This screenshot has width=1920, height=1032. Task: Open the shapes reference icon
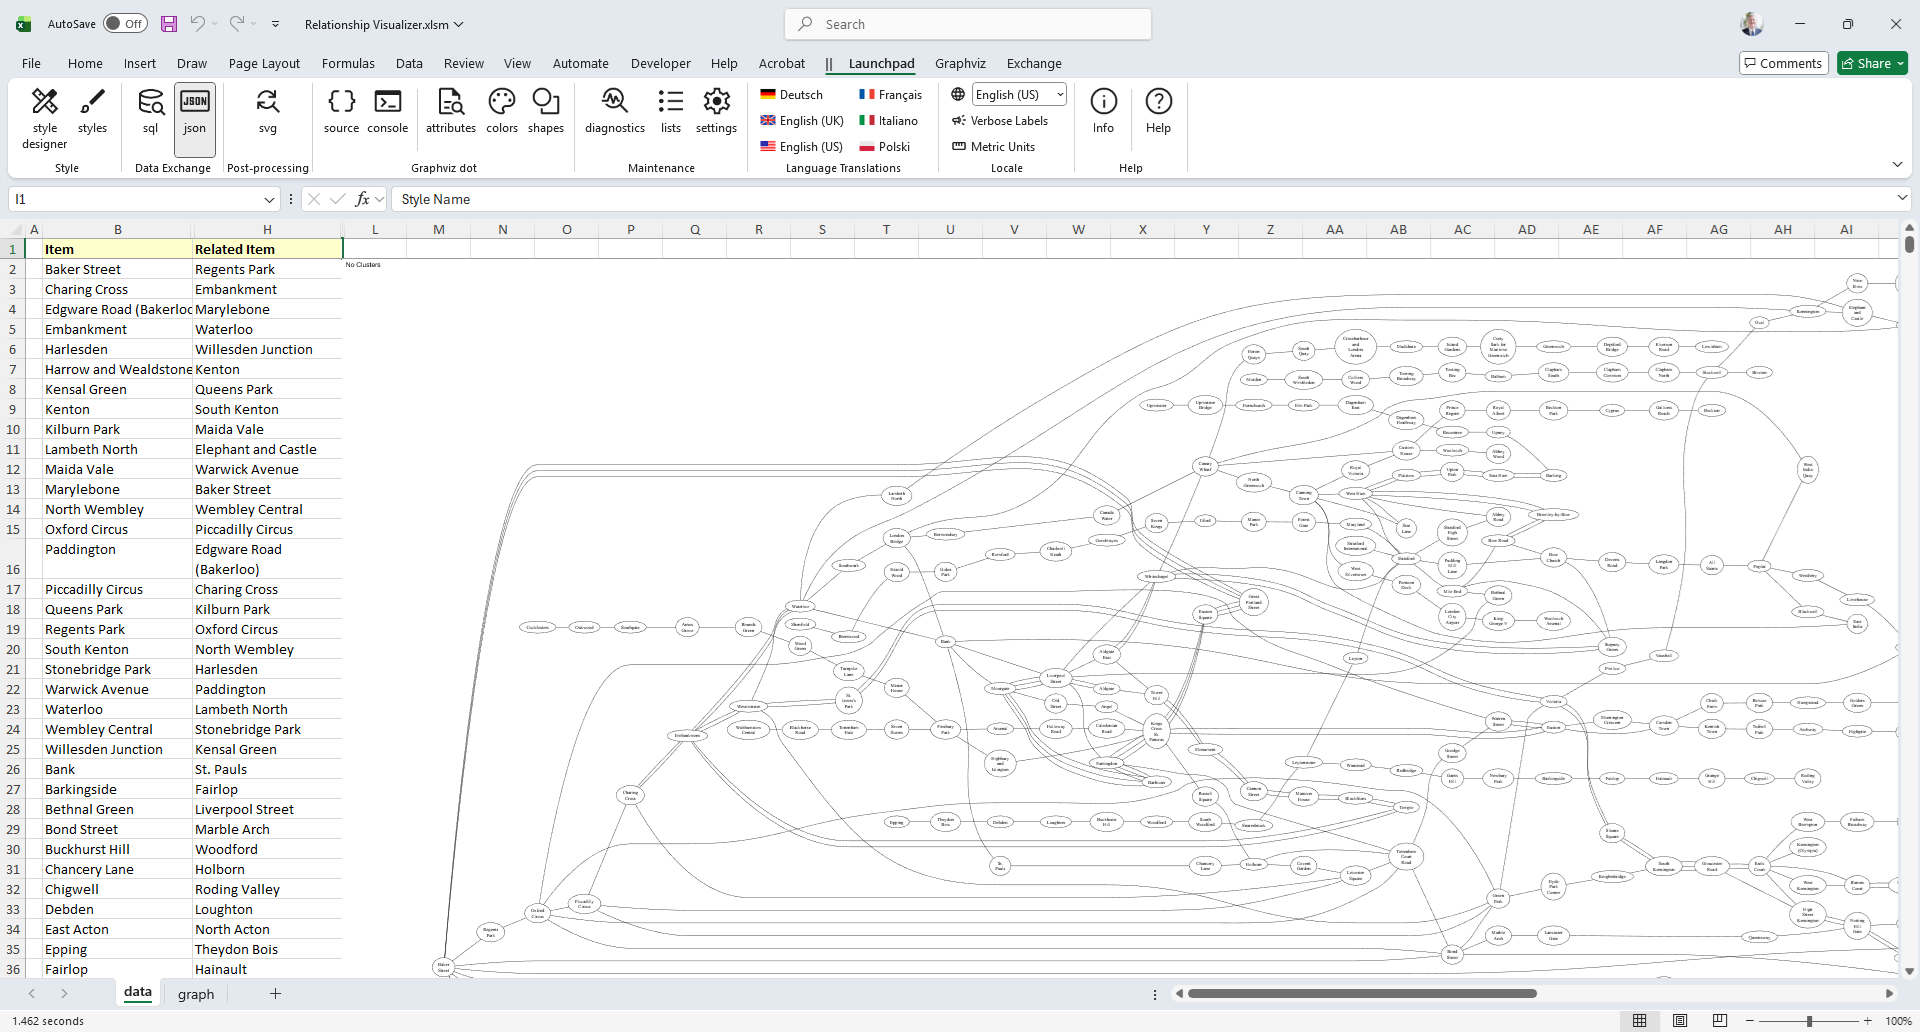546,111
